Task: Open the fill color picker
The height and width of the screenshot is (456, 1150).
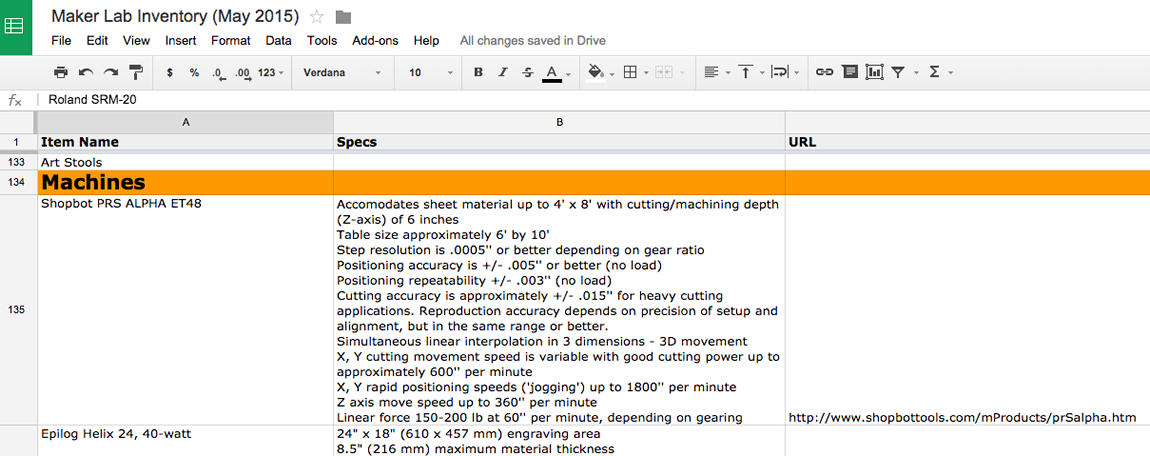Action: pos(600,72)
